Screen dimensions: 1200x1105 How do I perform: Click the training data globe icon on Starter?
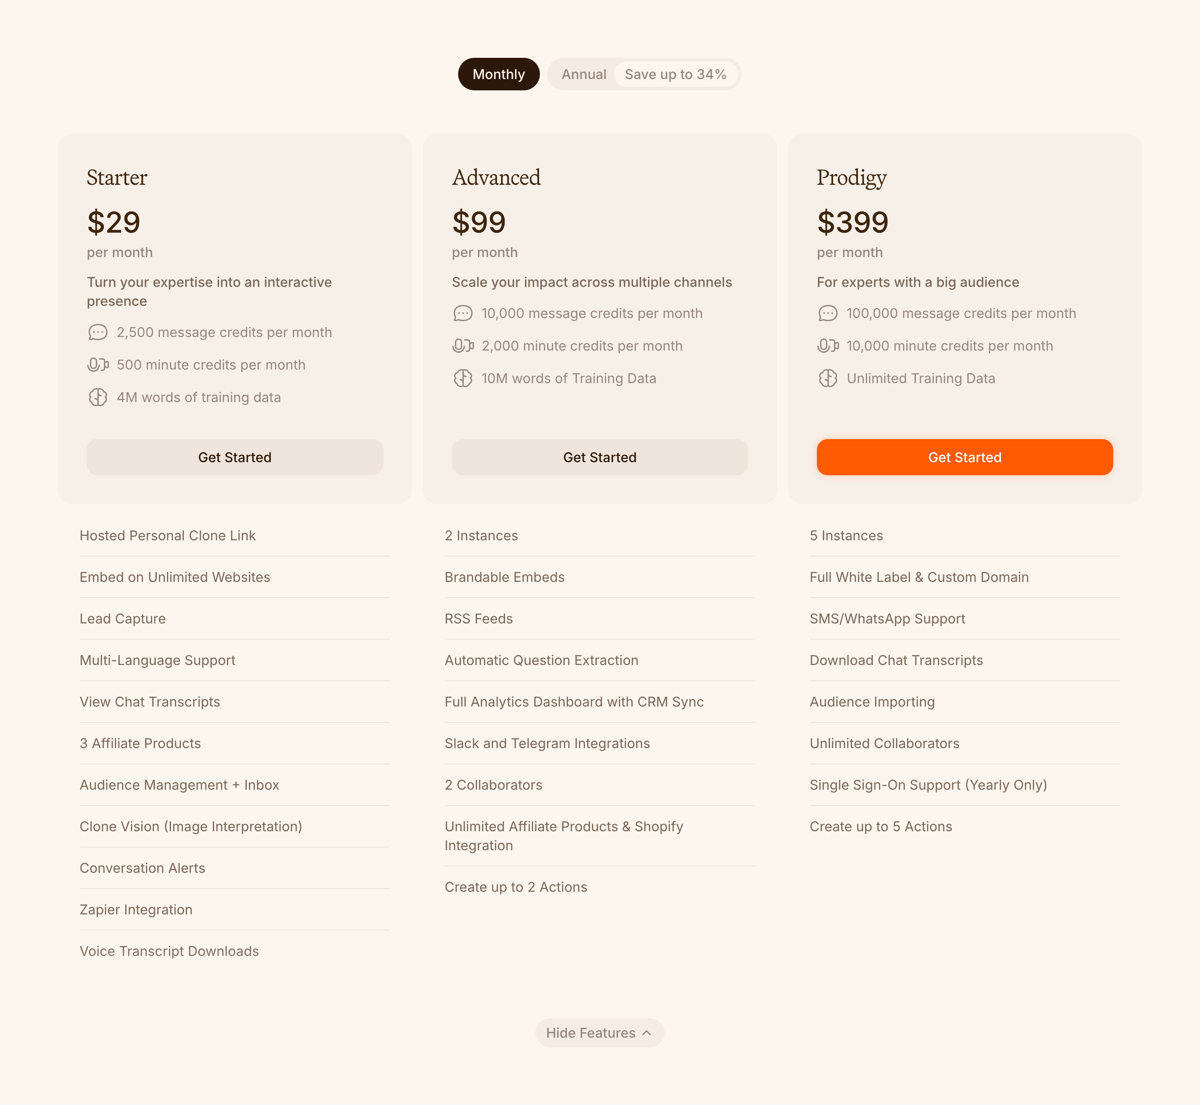click(x=97, y=396)
